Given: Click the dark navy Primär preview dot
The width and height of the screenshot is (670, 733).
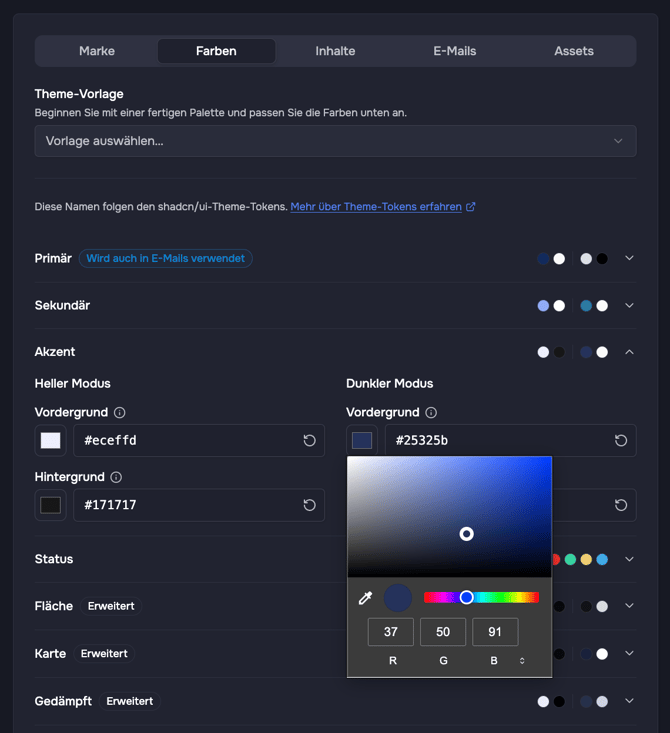Looking at the screenshot, I should point(543,259).
